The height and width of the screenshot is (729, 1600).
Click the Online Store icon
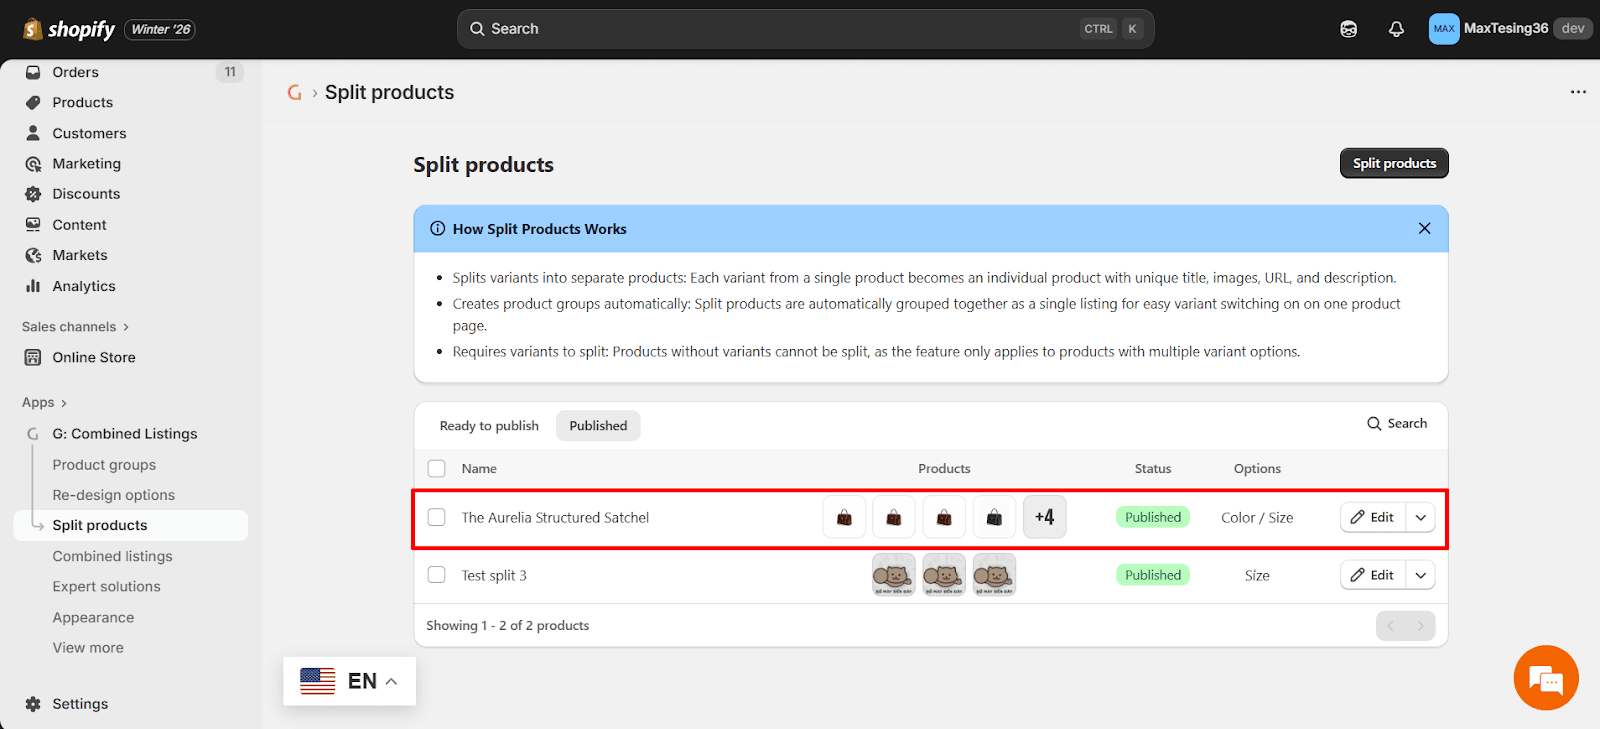coord(33,357)
